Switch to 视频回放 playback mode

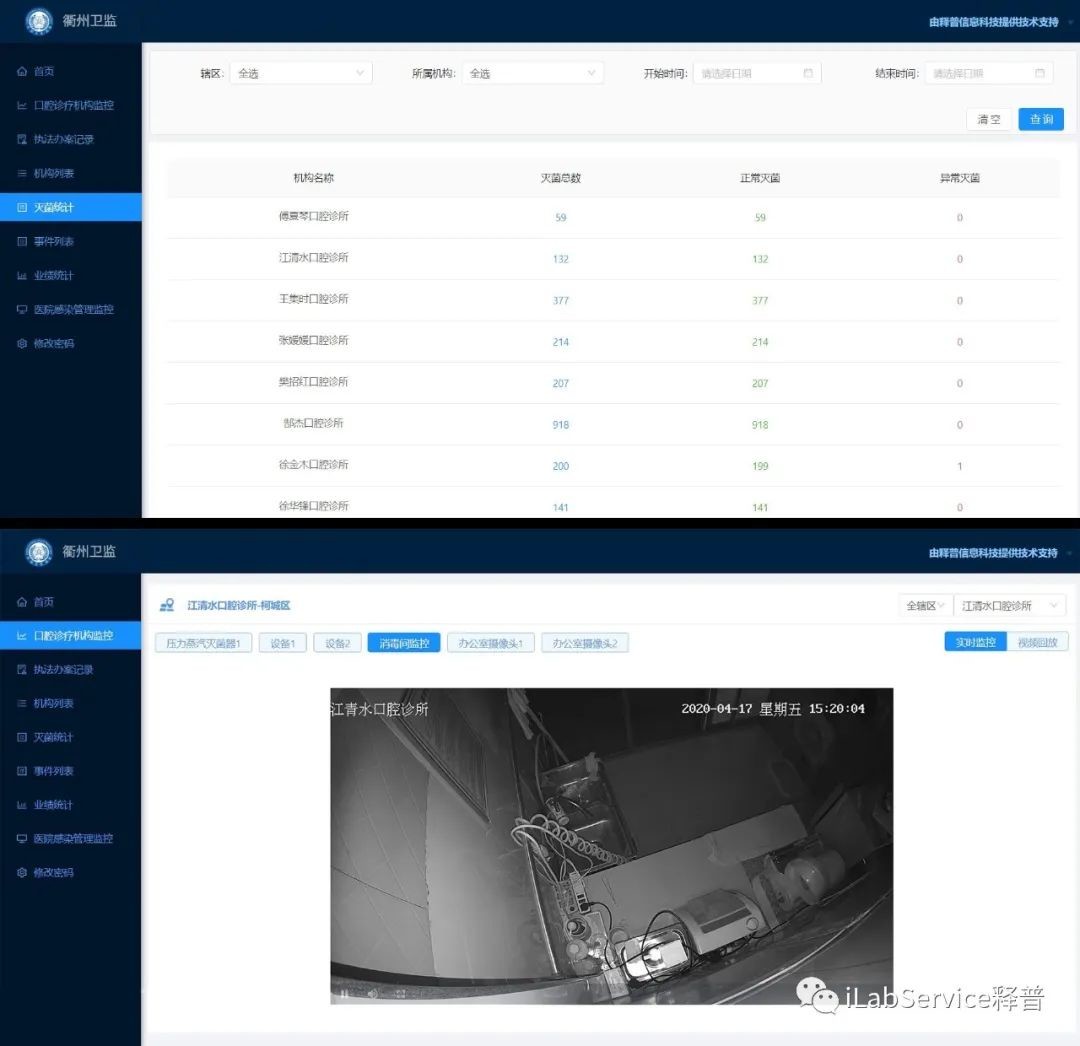(x=1037, y=642)
